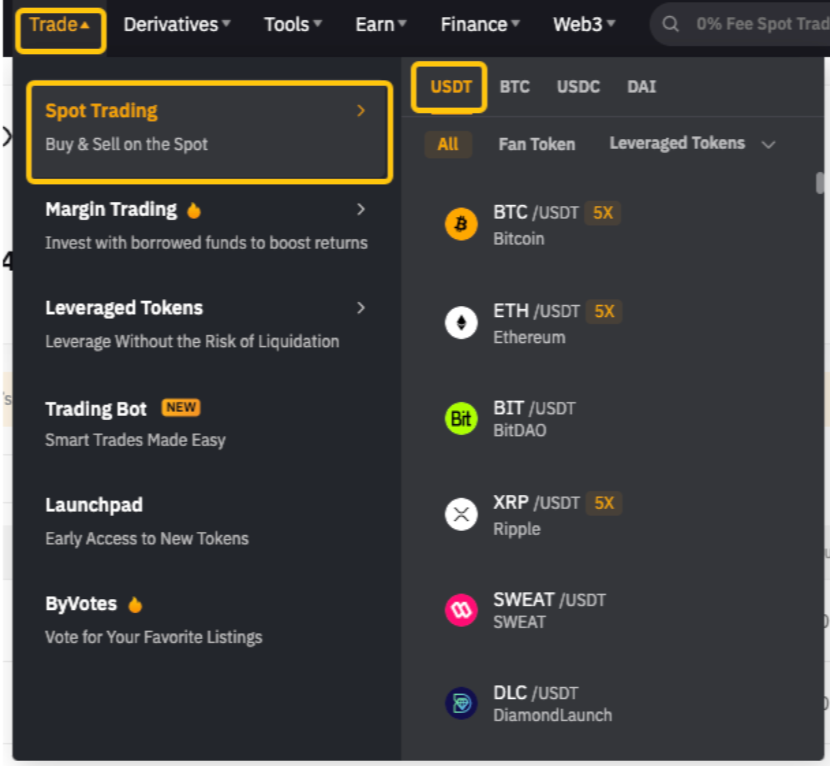Open Trading Bot menu entry
The width and height of the screenshot is (830, 766).
pyautogui.click(x=96, y=409)
